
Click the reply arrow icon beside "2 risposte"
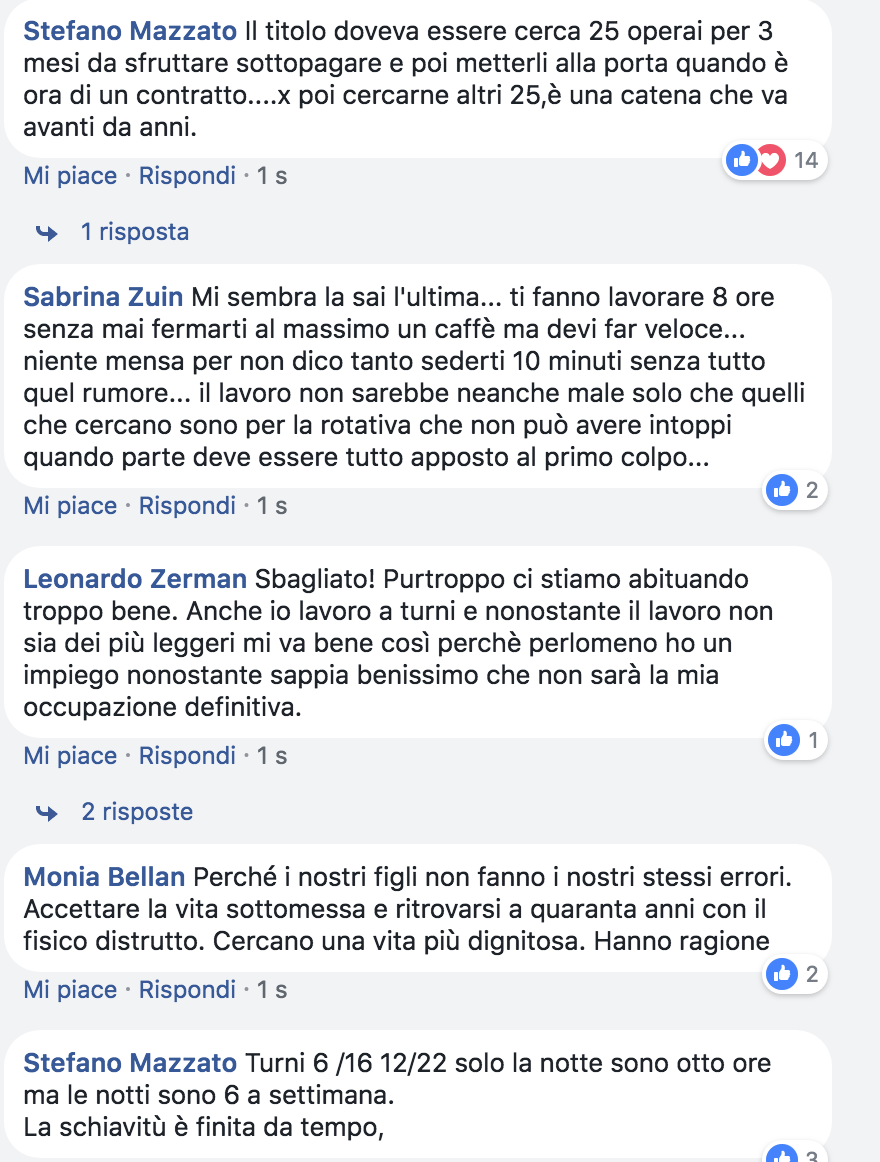46,813
